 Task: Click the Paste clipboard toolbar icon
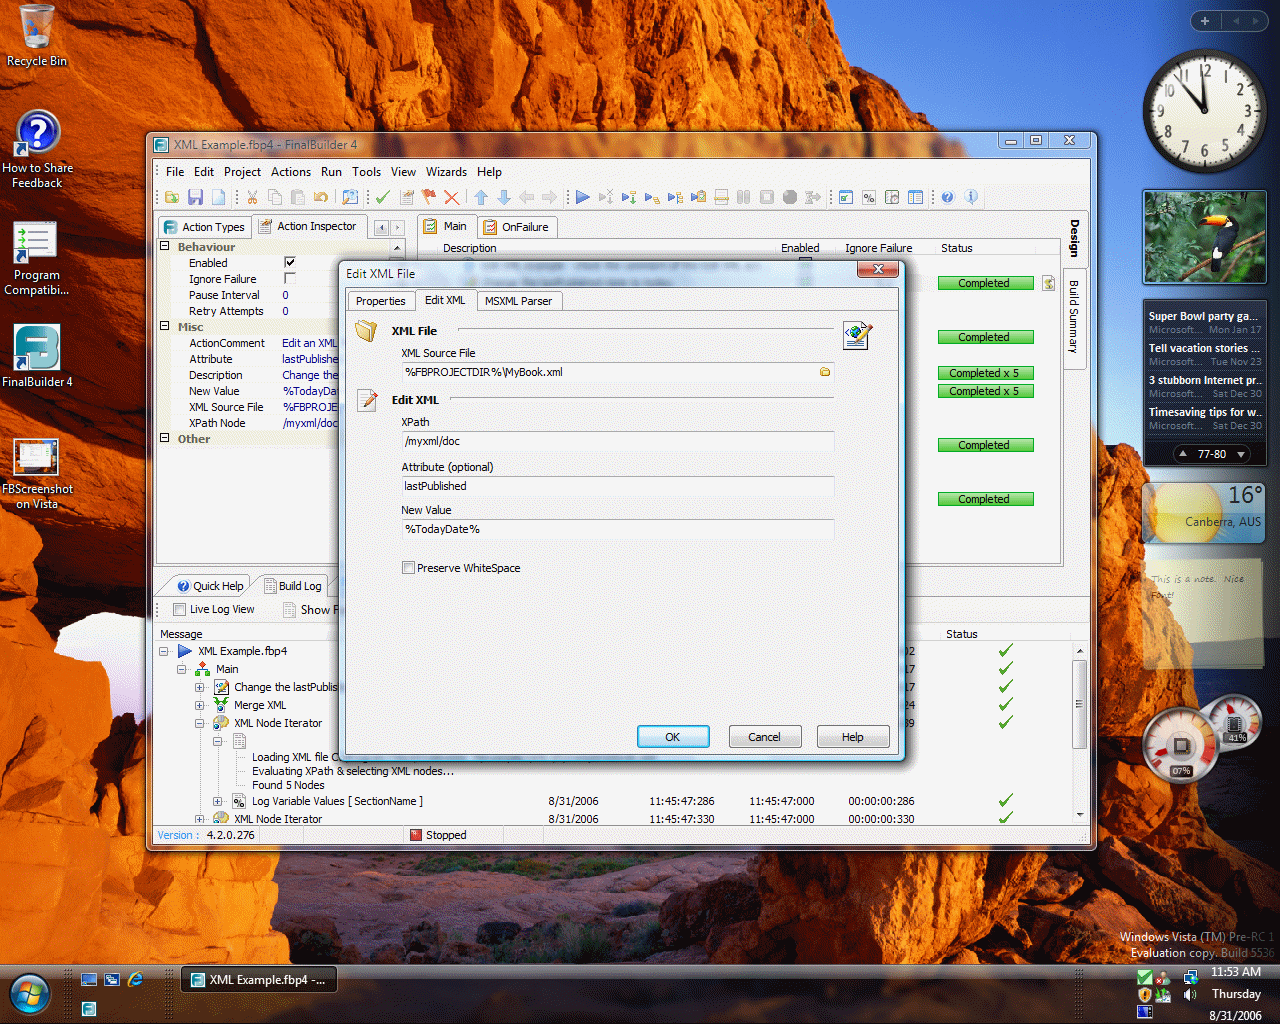tap(298, 197)
